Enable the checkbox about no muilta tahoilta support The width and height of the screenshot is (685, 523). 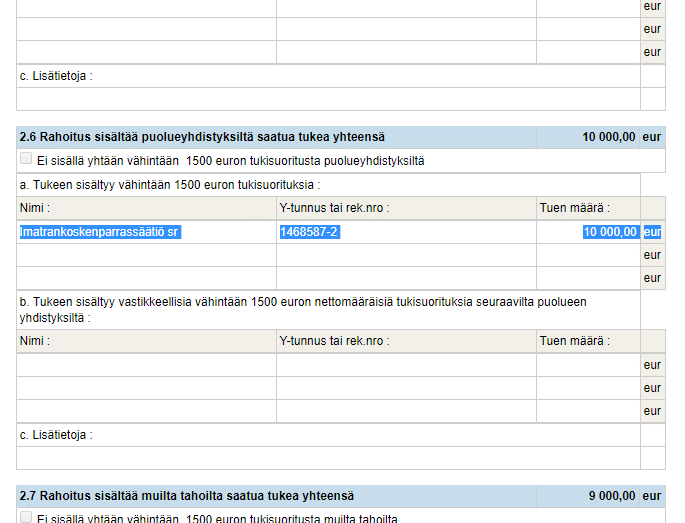coord(26,518)
